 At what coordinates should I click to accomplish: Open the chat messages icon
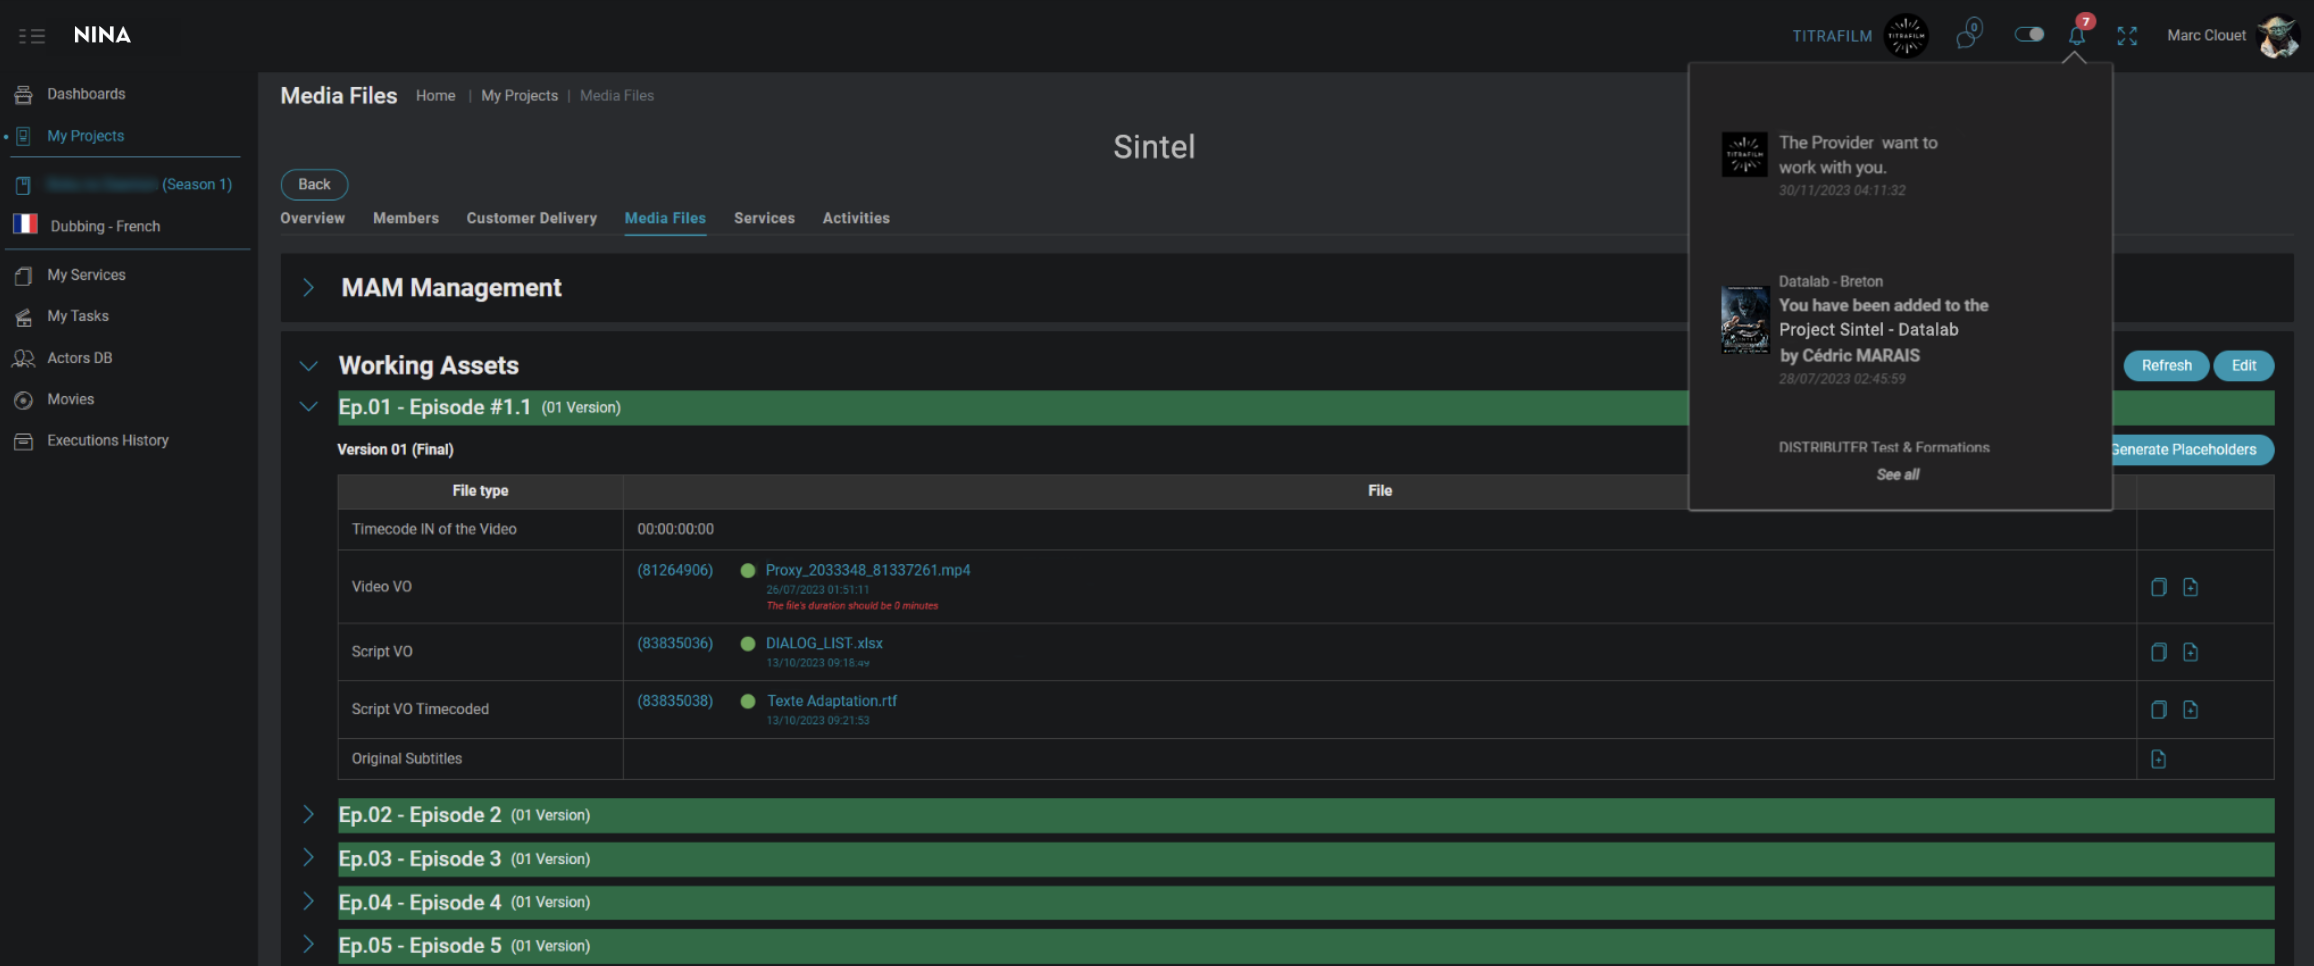click(1968, 35)
